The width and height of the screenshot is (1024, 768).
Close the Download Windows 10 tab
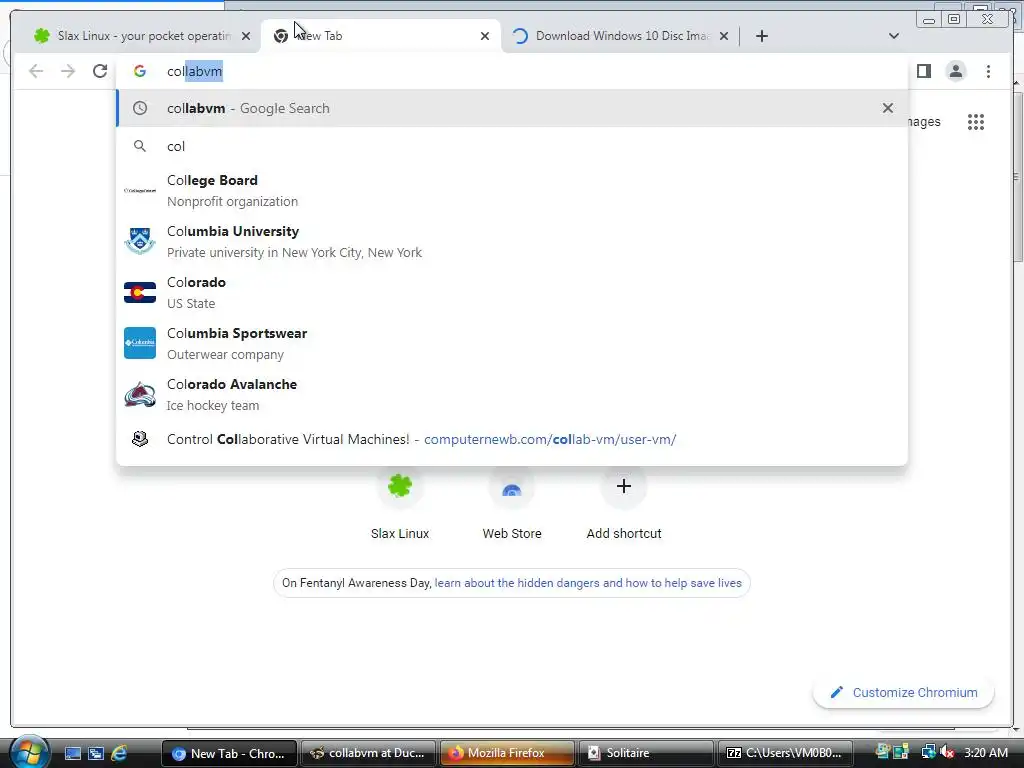point(724,36)
